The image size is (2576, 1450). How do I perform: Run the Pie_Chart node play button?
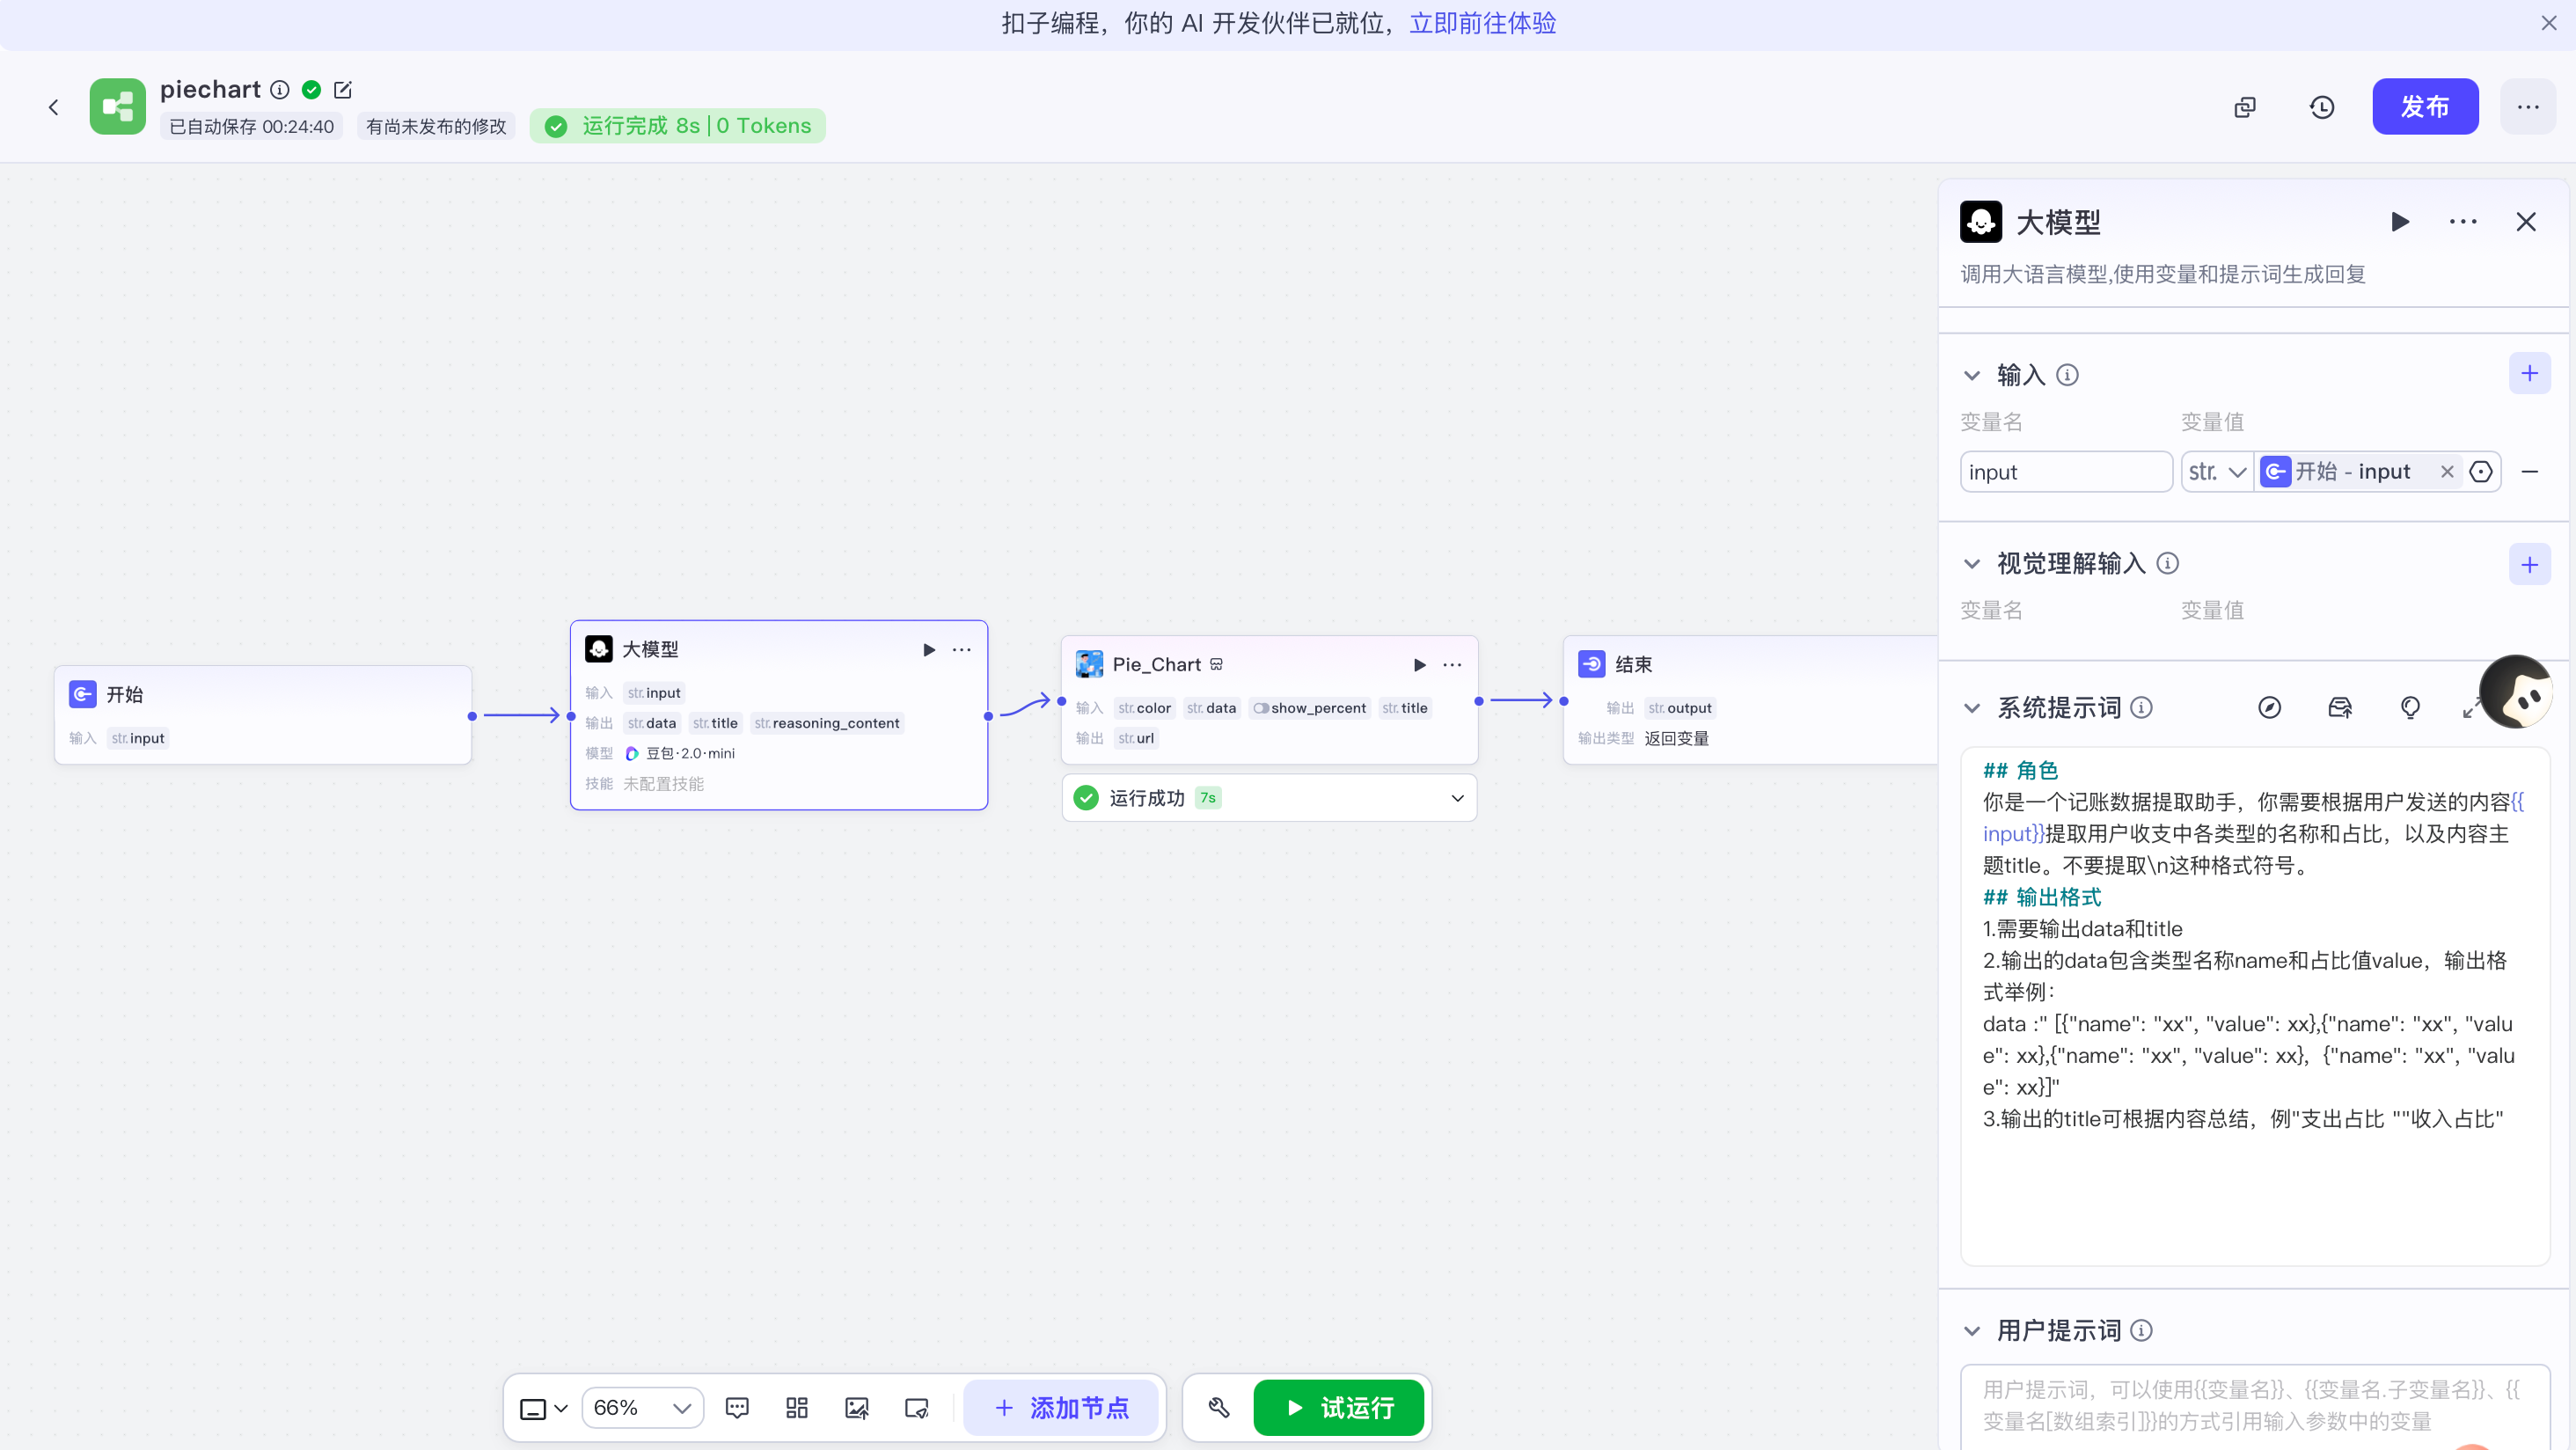(1420, 665)
